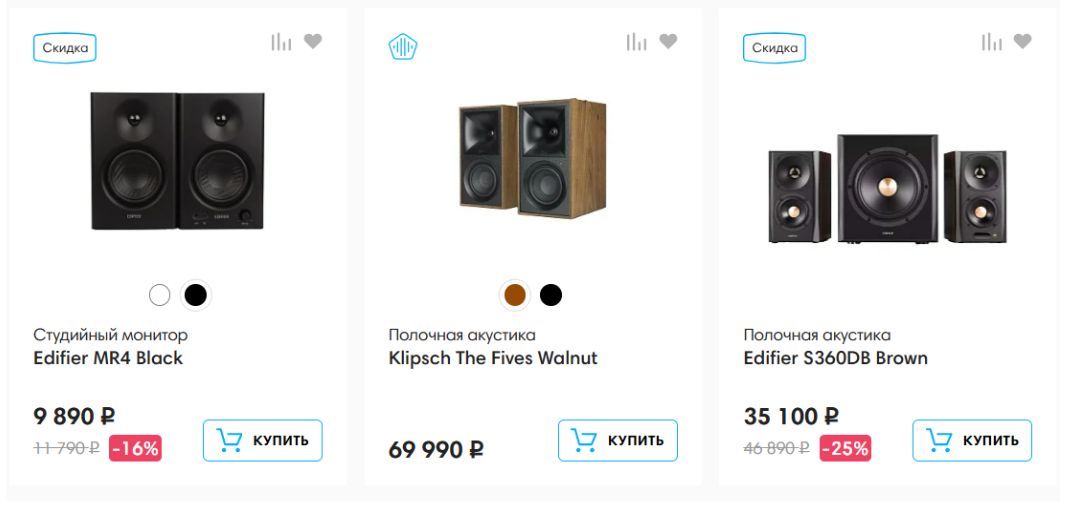Favorite the Klipsch The Fives Walnut
Image resolution: width=1069 pixels, height=514 pixels.
point(668,42)
